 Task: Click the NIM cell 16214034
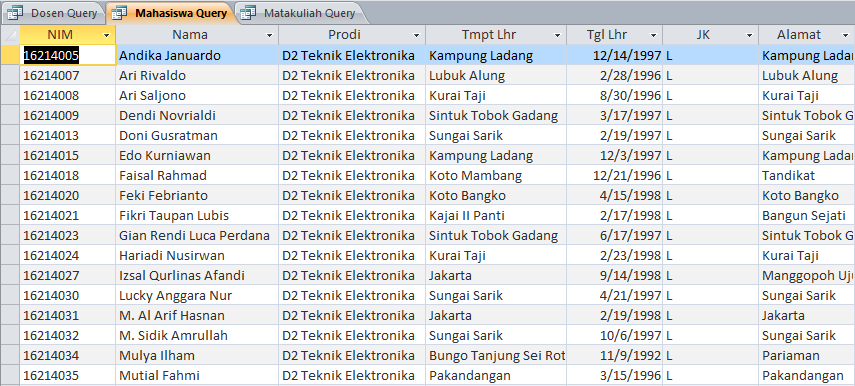click(68, 355)
